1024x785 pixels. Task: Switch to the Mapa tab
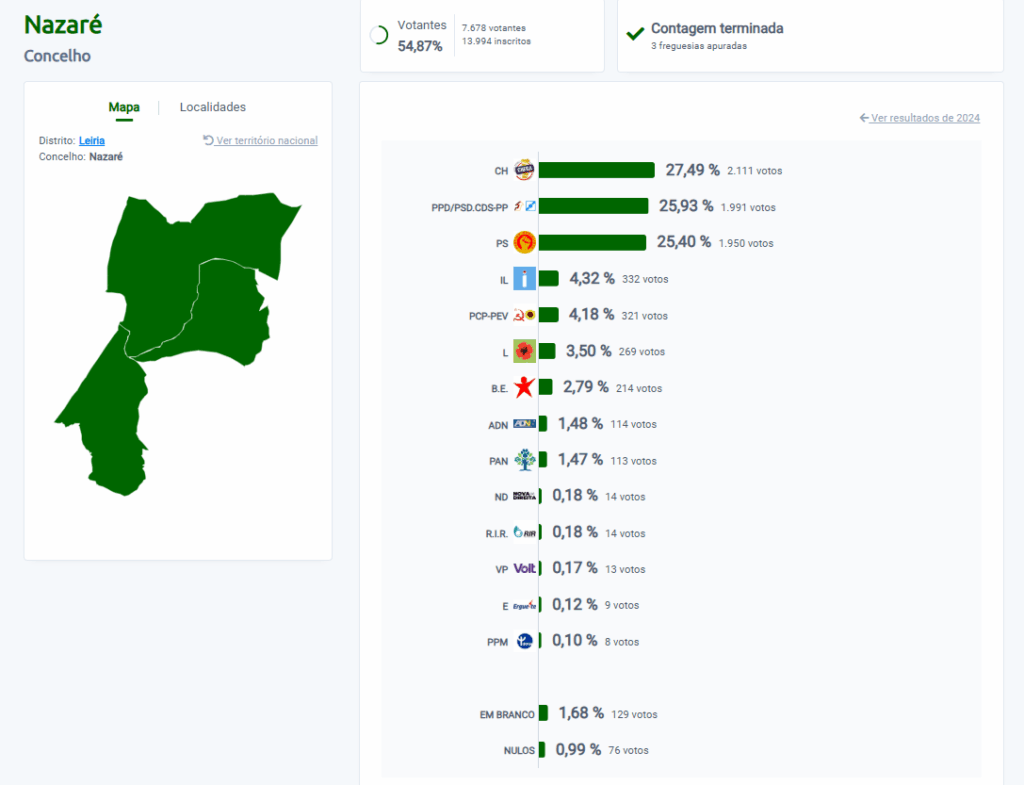tap(124, 107)
